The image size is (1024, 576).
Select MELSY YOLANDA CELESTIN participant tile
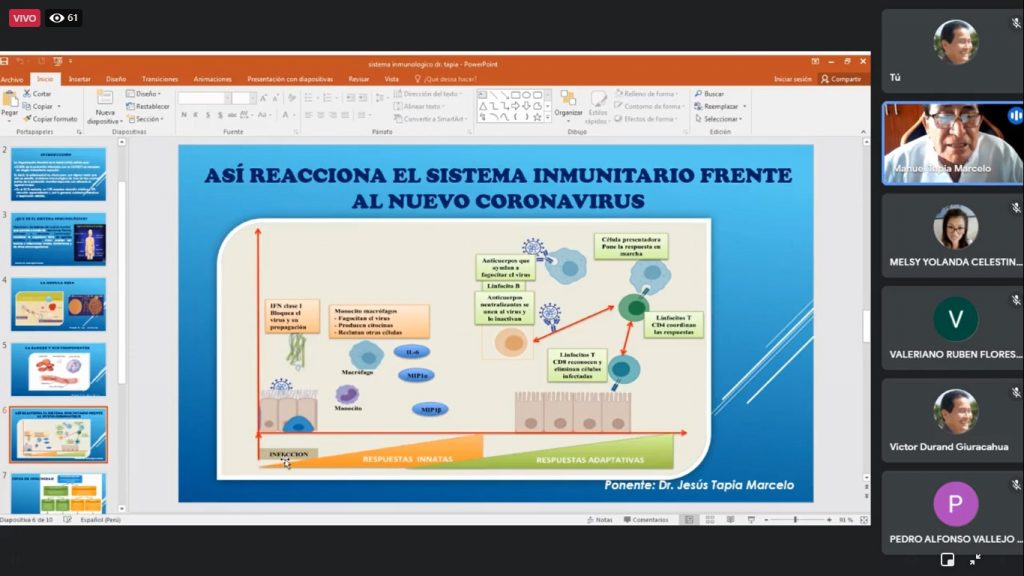(x=952, y=236)
